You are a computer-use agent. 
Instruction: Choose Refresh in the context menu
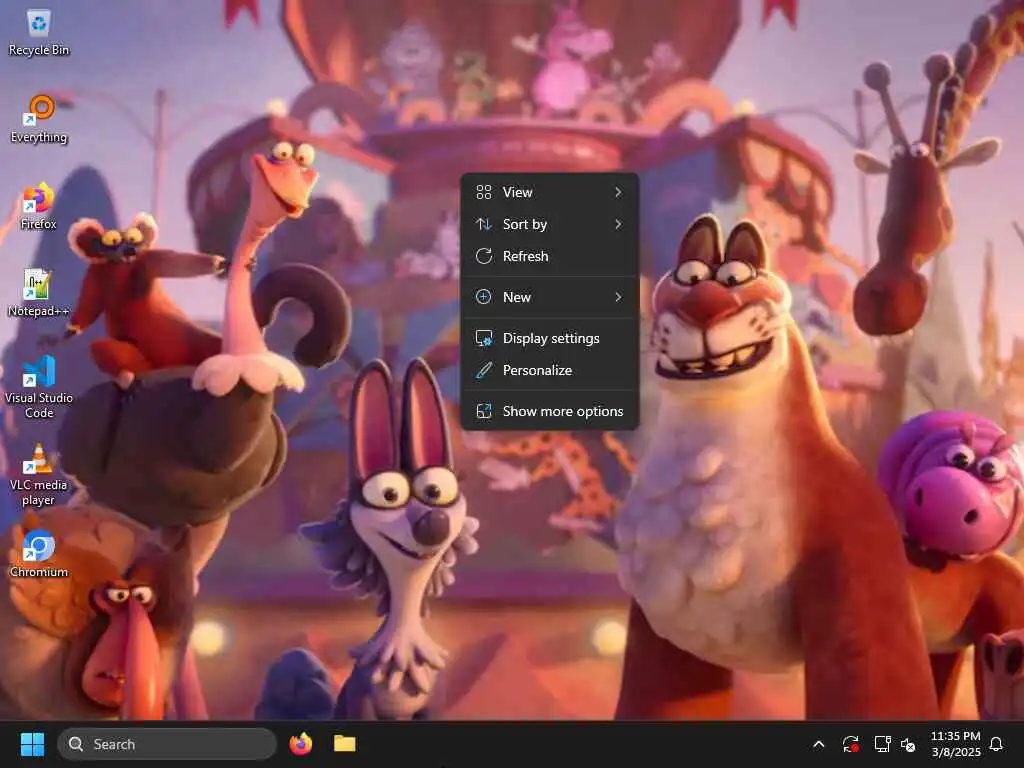pyautogui.click(x=550, y=256)
